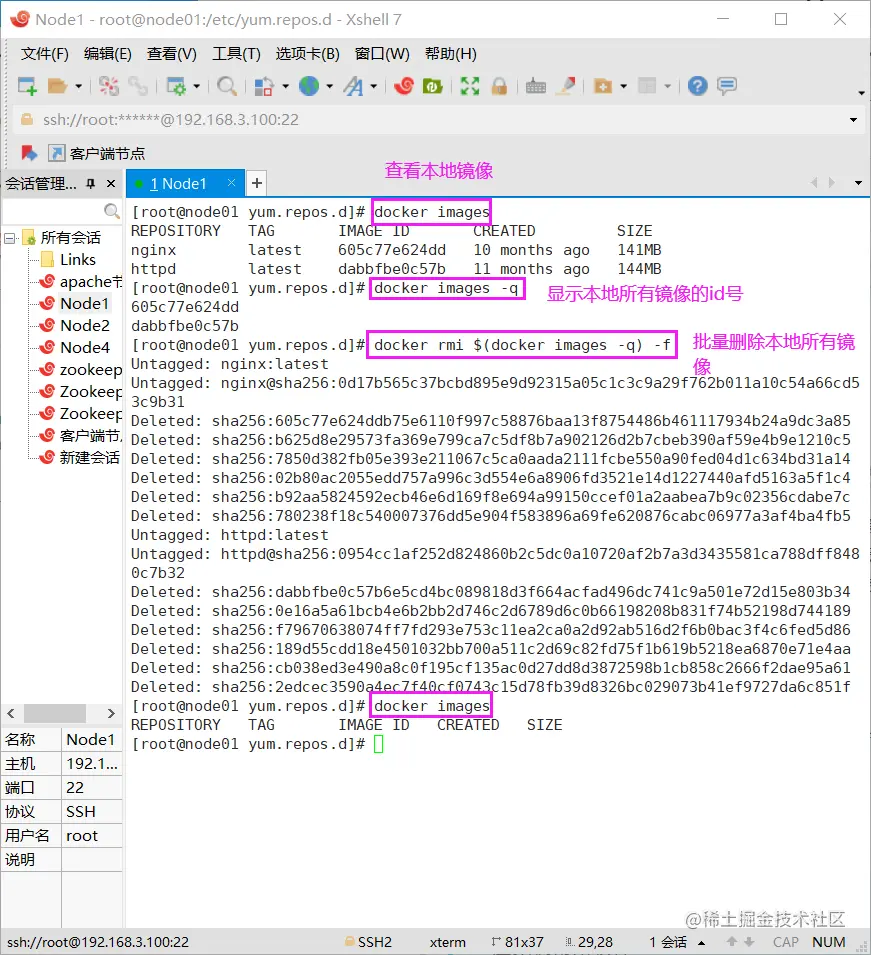Open dropdown next to new folder icon

coord(624,86)
